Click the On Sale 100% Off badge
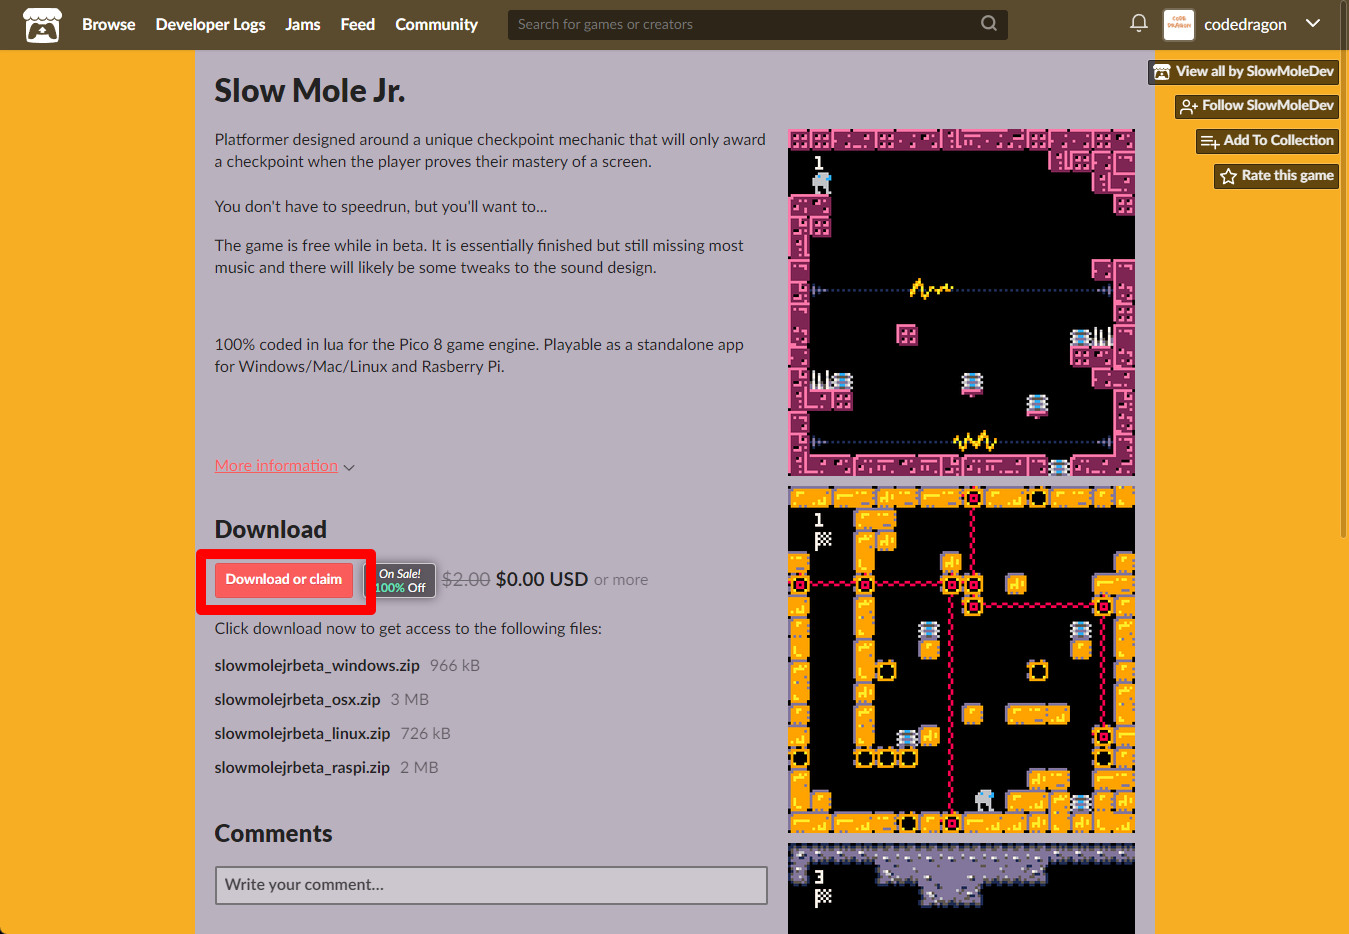1349x934 pixels. point(400,581)
